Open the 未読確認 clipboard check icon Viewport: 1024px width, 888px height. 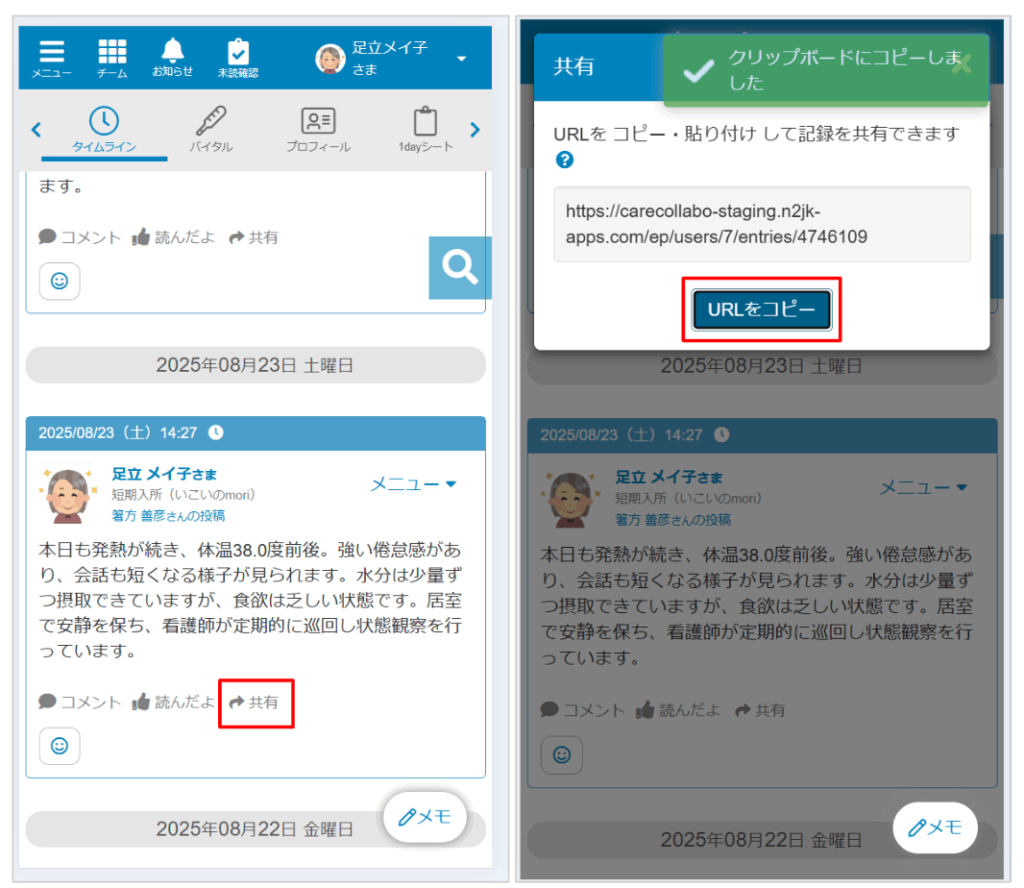[238, 58]
